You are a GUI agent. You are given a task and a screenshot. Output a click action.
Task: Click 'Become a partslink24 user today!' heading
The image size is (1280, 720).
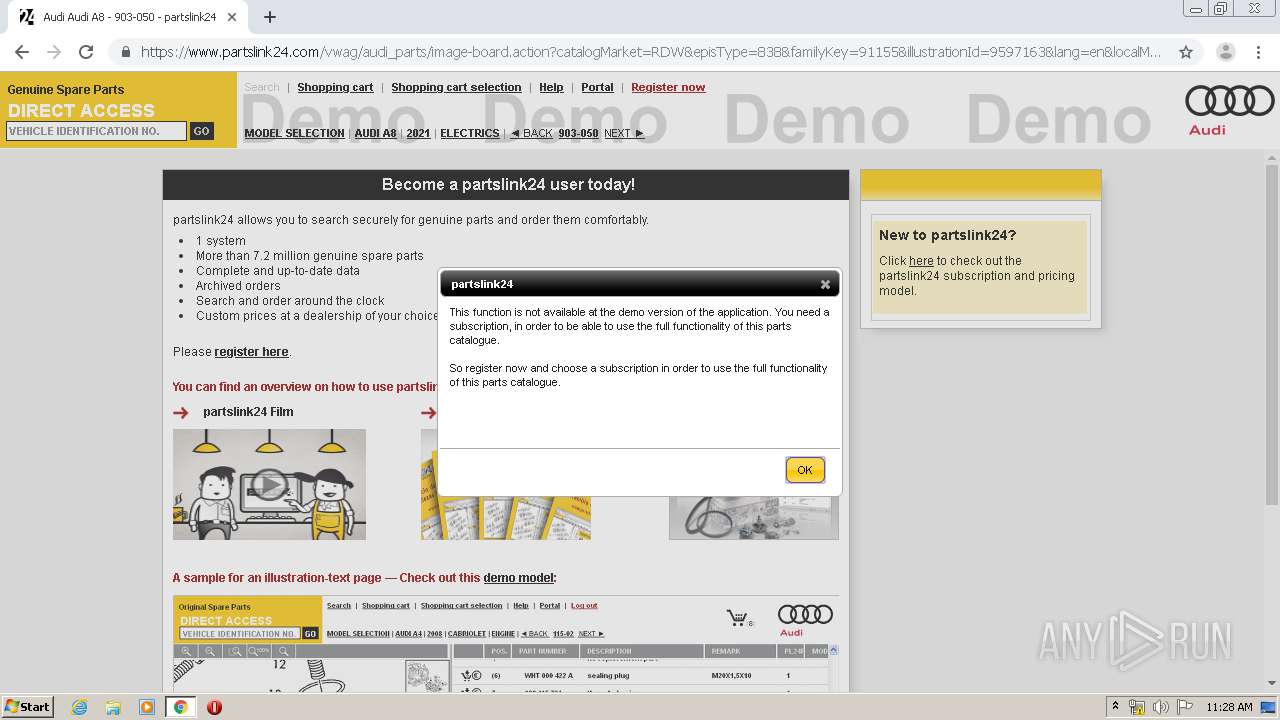click(508, 185)
